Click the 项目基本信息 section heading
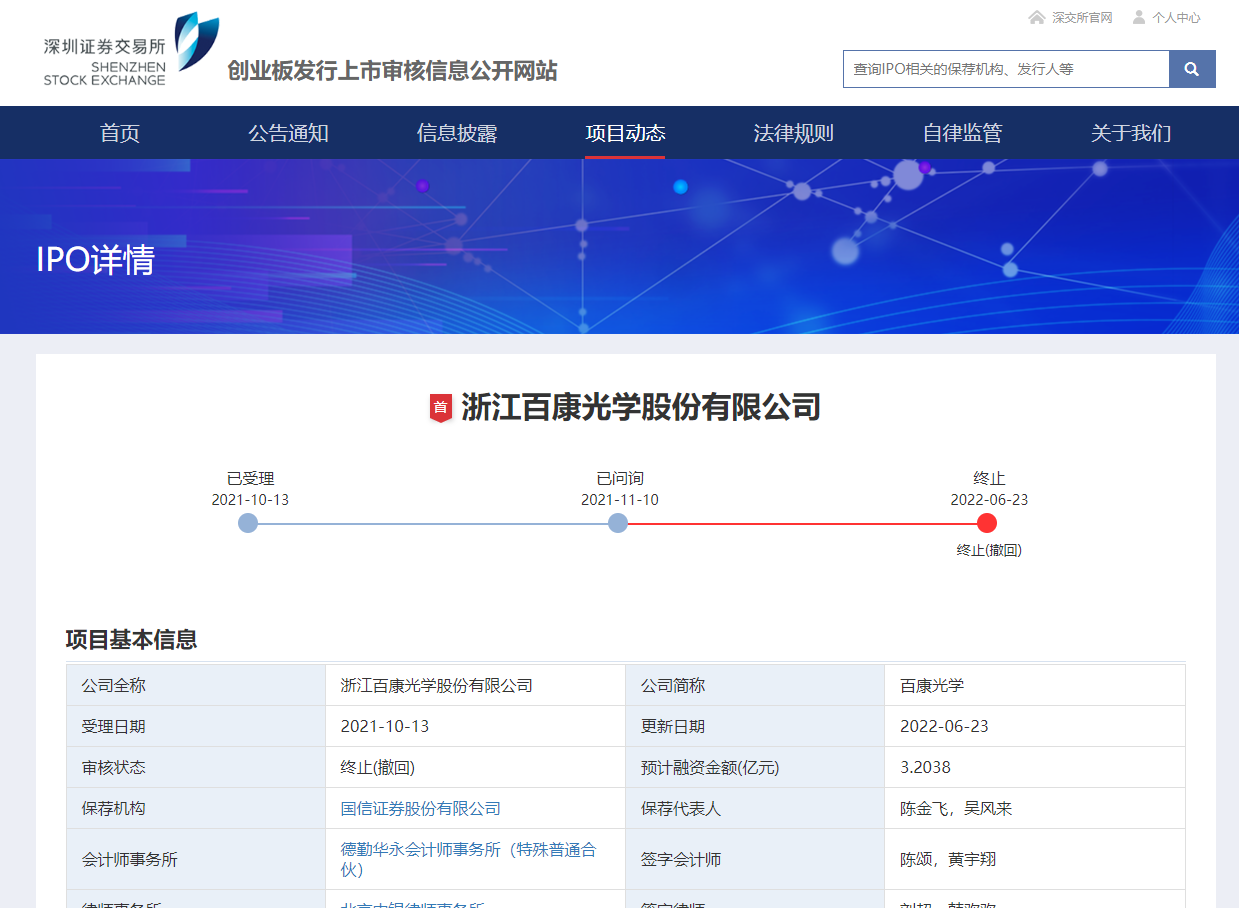1239x908 pixels. coord(131,640)
